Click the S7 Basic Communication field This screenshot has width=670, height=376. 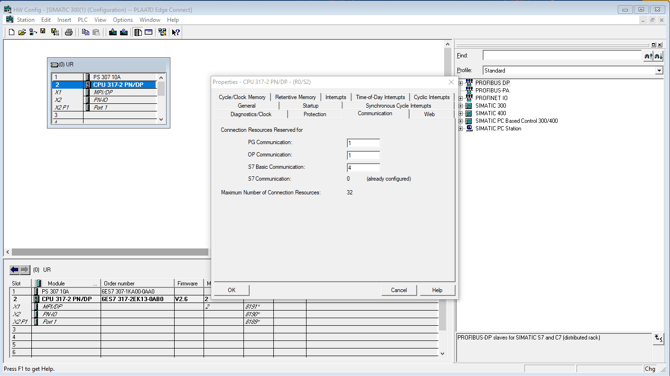tap(363, 167)
